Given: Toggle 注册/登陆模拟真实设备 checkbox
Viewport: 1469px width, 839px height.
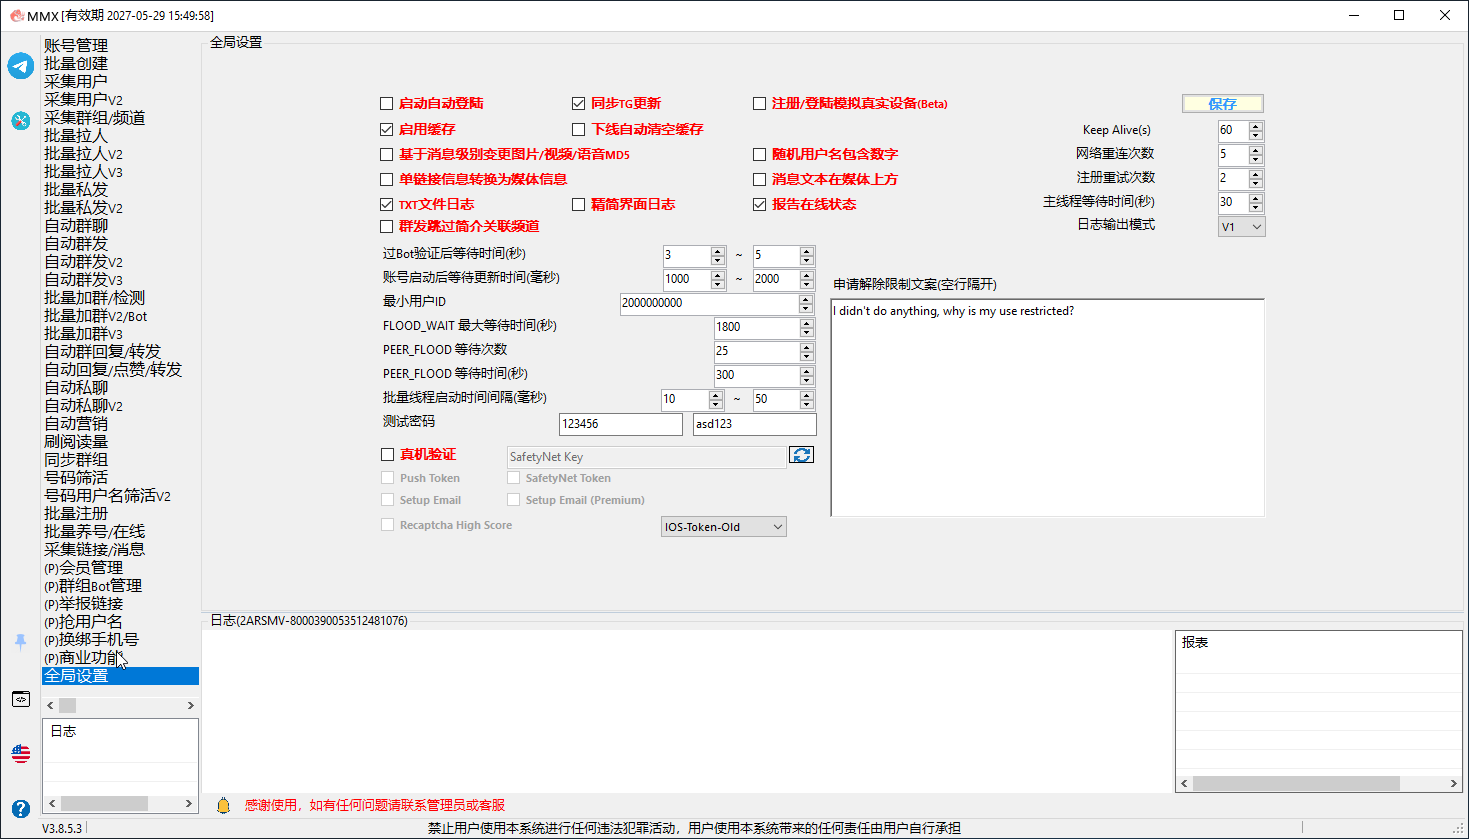Looking at the screenshot, I should tap(759, 104).
